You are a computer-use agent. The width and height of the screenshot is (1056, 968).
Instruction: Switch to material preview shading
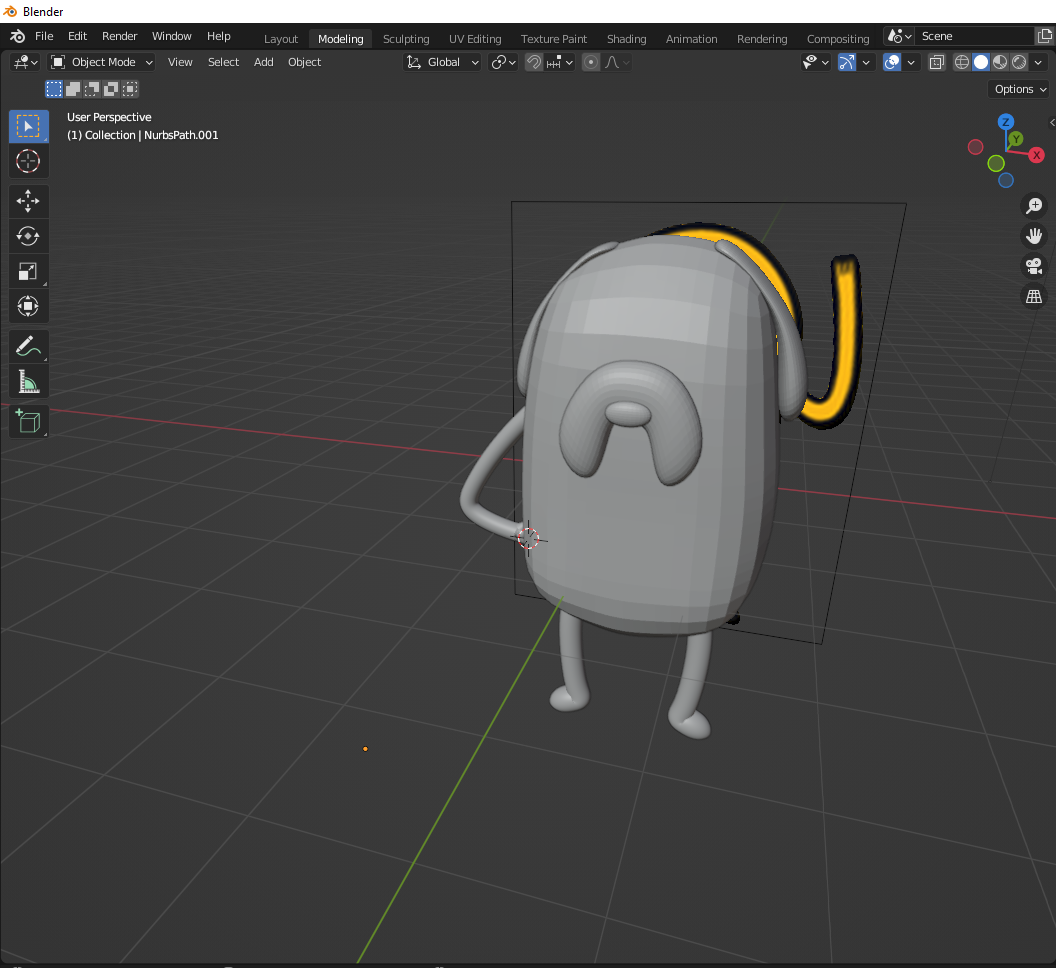tap(1000, 63)
